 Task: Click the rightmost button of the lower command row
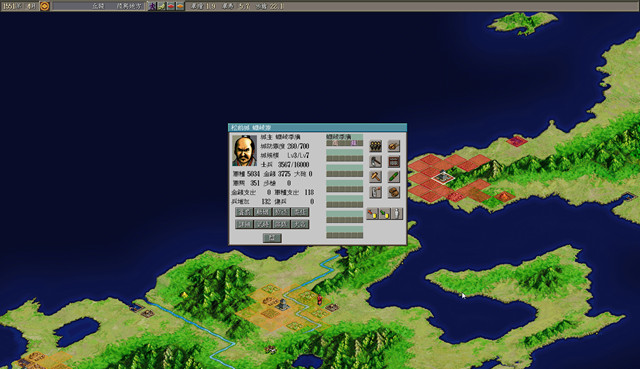point(300,224)
